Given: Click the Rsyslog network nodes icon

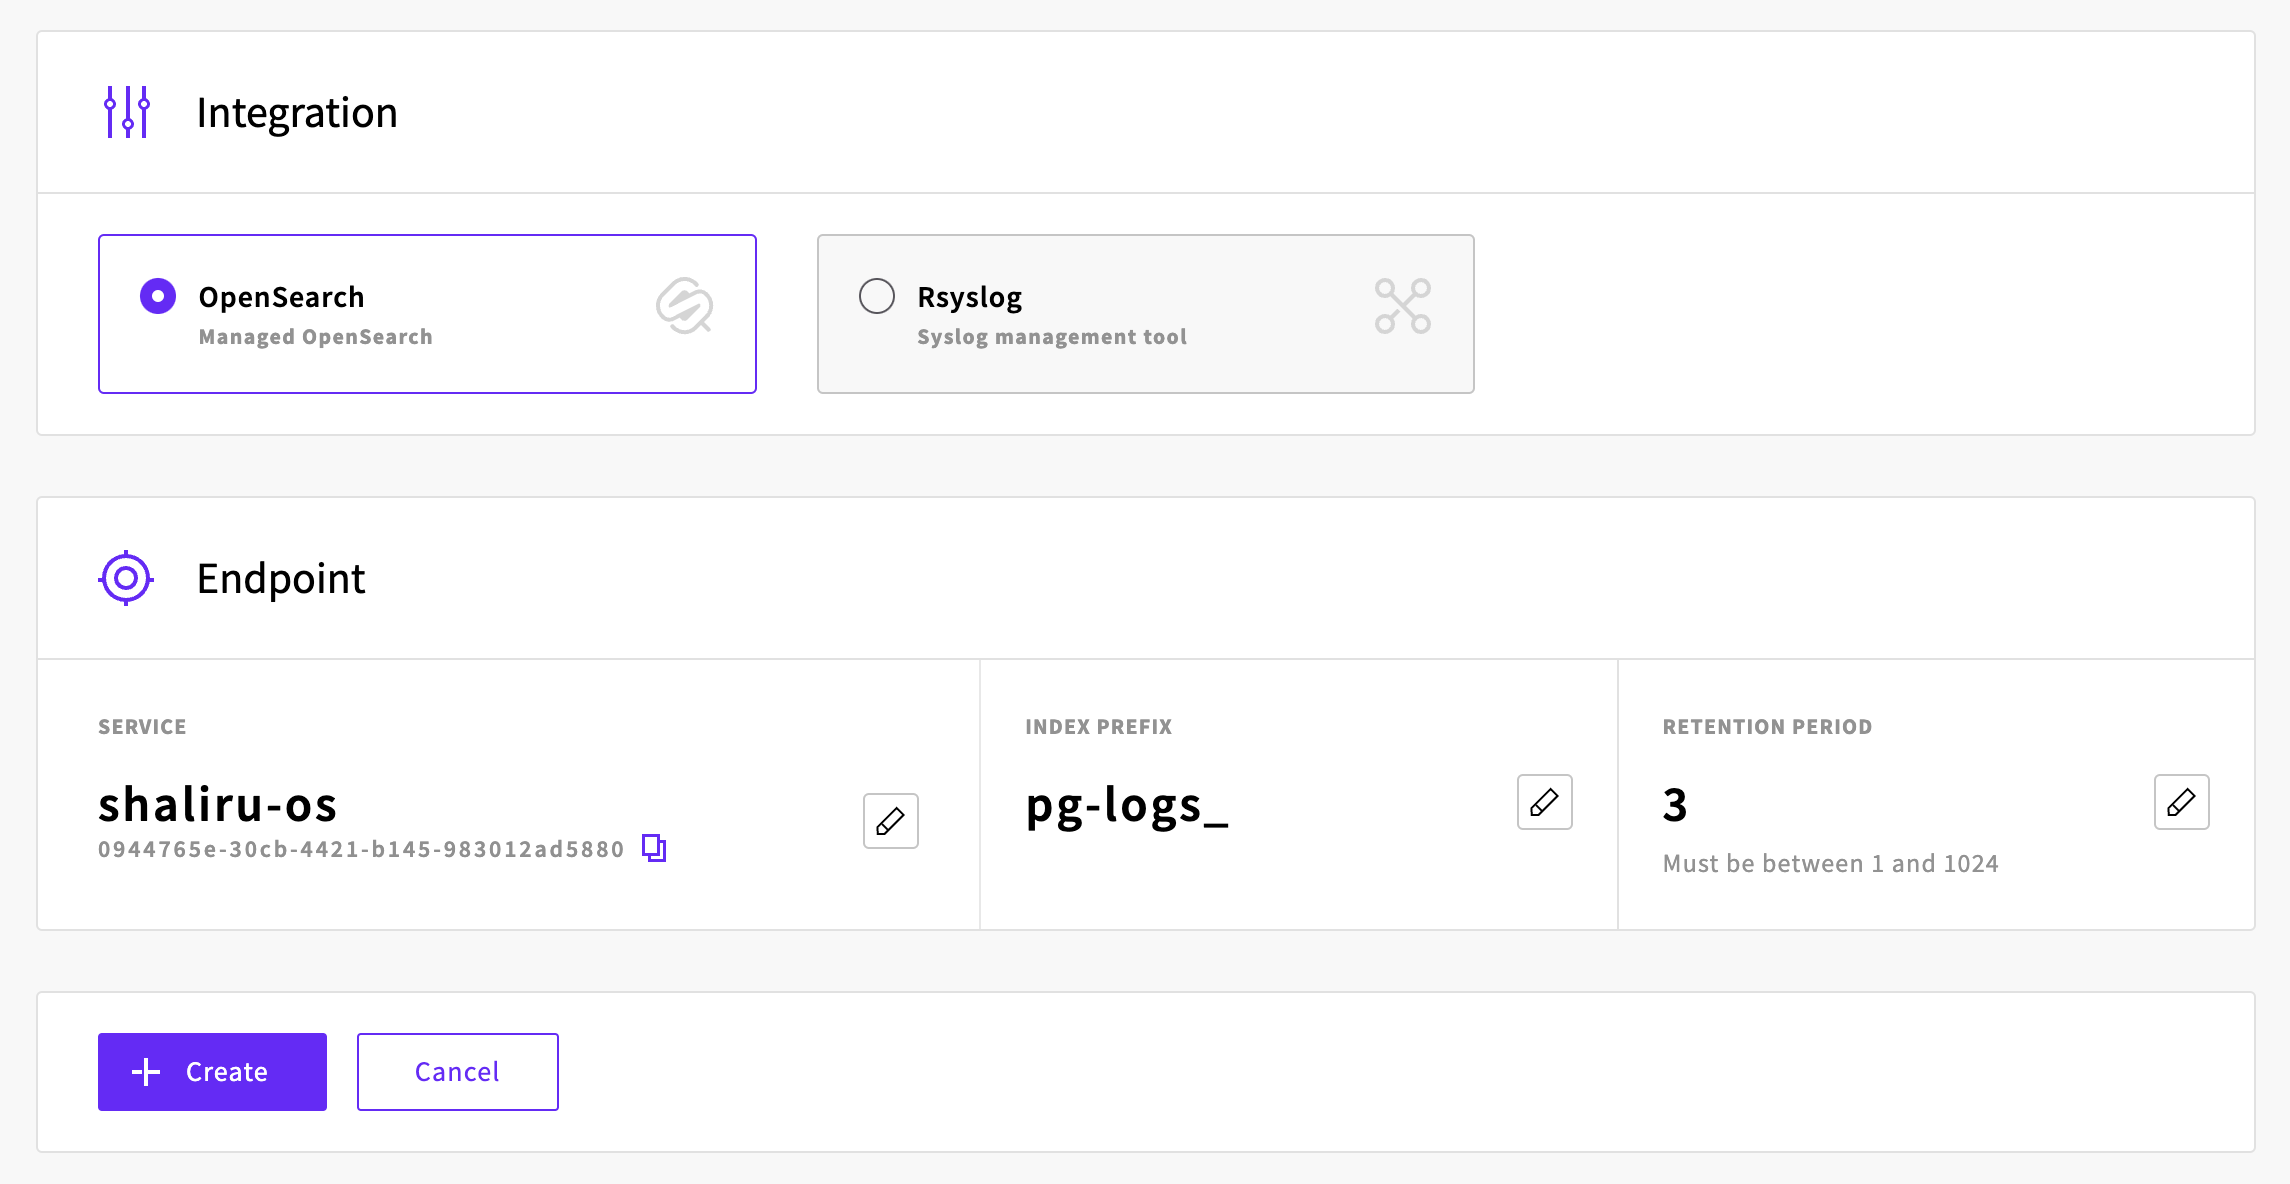Looking at the screenshot, I should pos(1403,306).
